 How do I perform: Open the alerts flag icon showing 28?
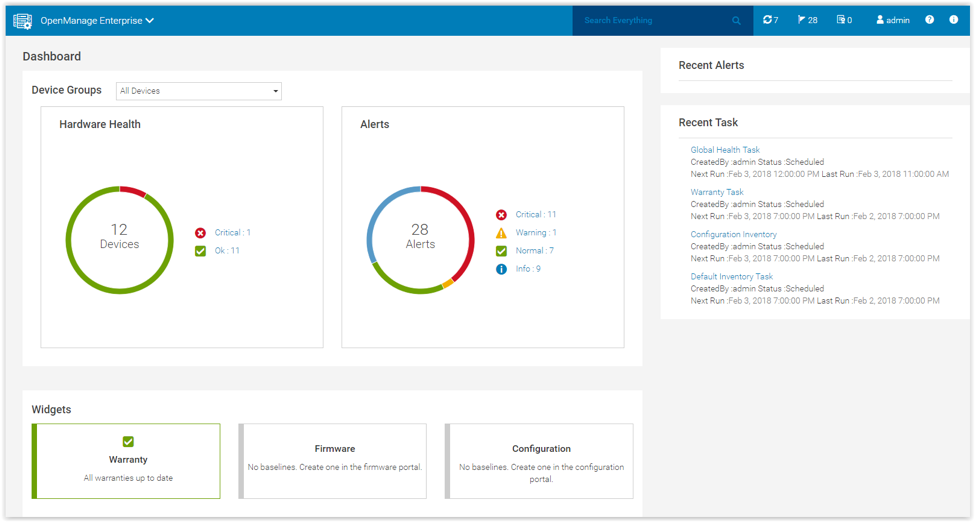coord(807,20)
